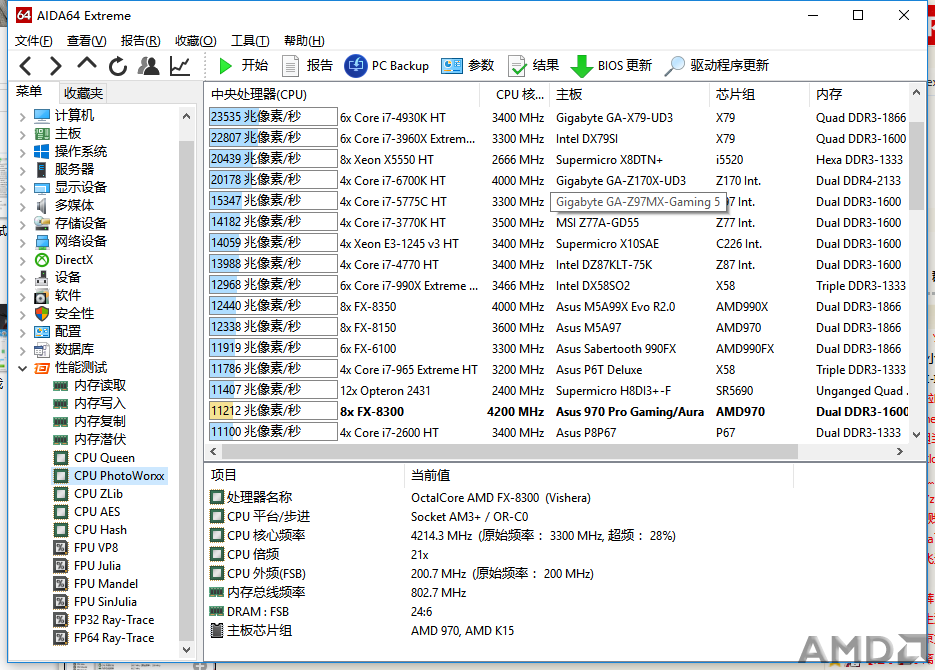Select the FP64 Ray-Trace benchmark
935x670 pixels.
113,638
